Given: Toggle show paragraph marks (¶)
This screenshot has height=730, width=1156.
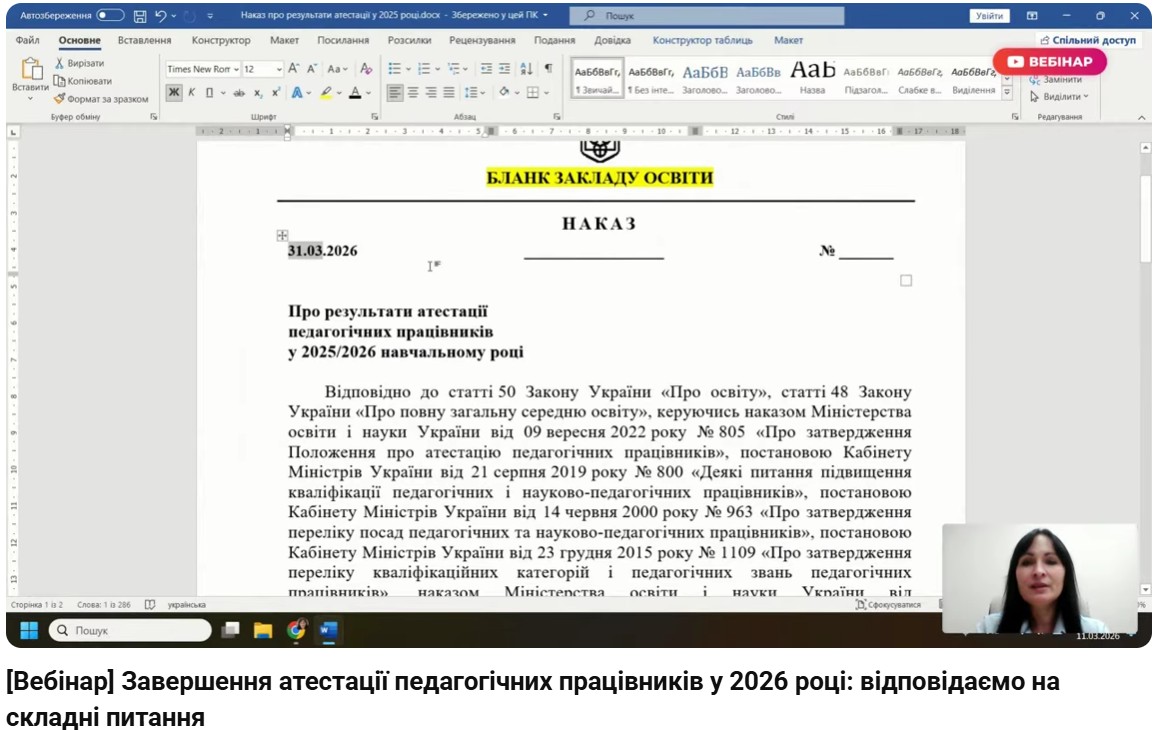Looking at the screenshot, I should pos(548,69).
